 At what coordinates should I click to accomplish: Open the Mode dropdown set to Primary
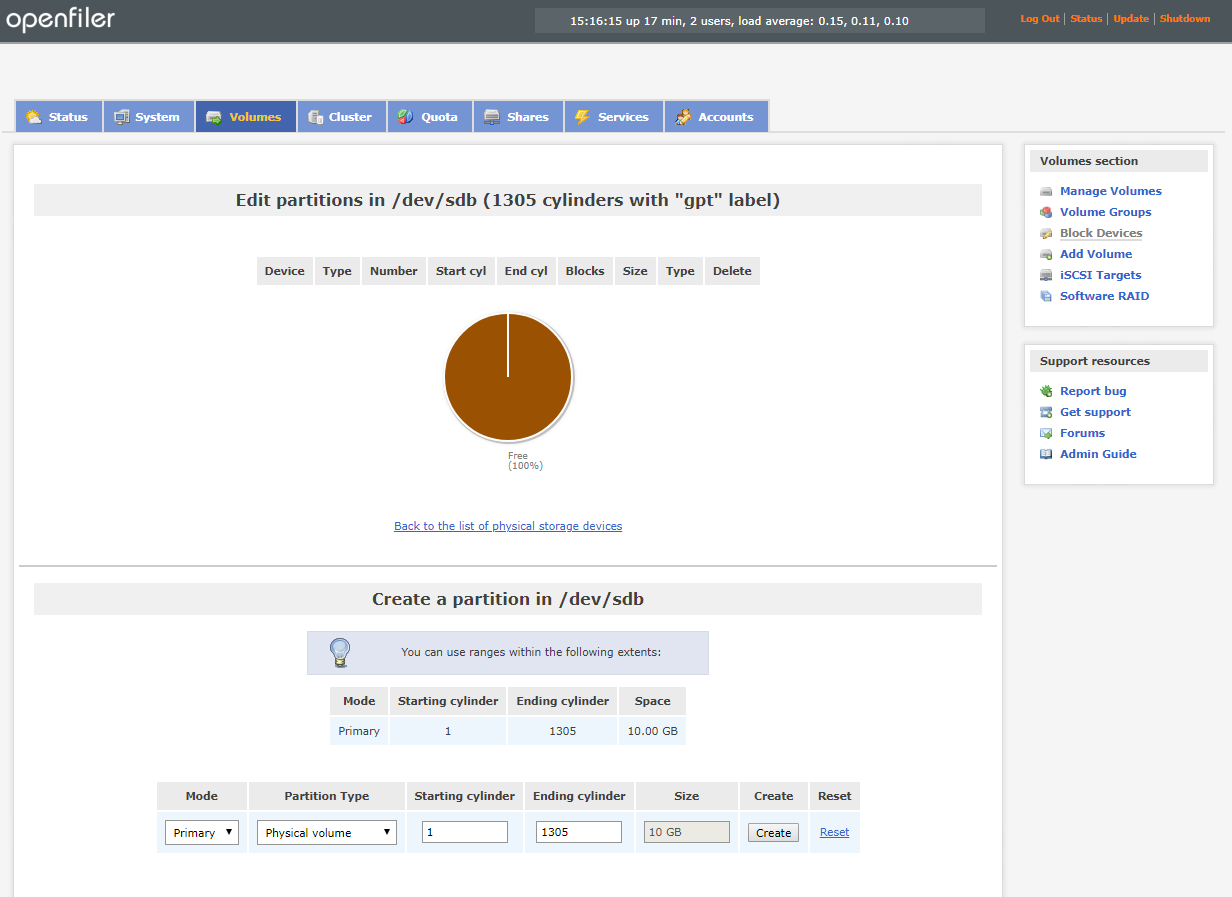(202, 833)
